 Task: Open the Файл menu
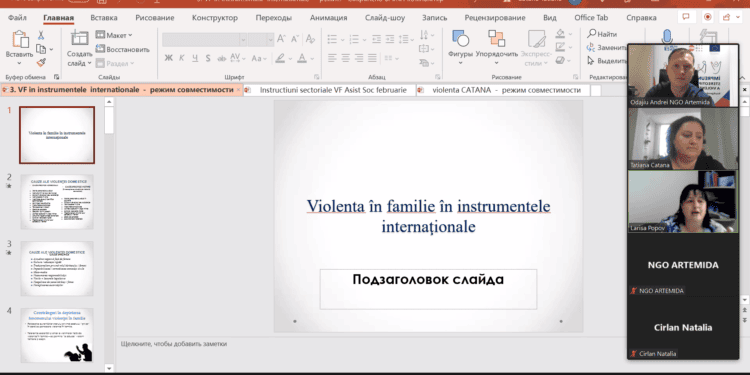pyautogui.click(x=17, y=18)
